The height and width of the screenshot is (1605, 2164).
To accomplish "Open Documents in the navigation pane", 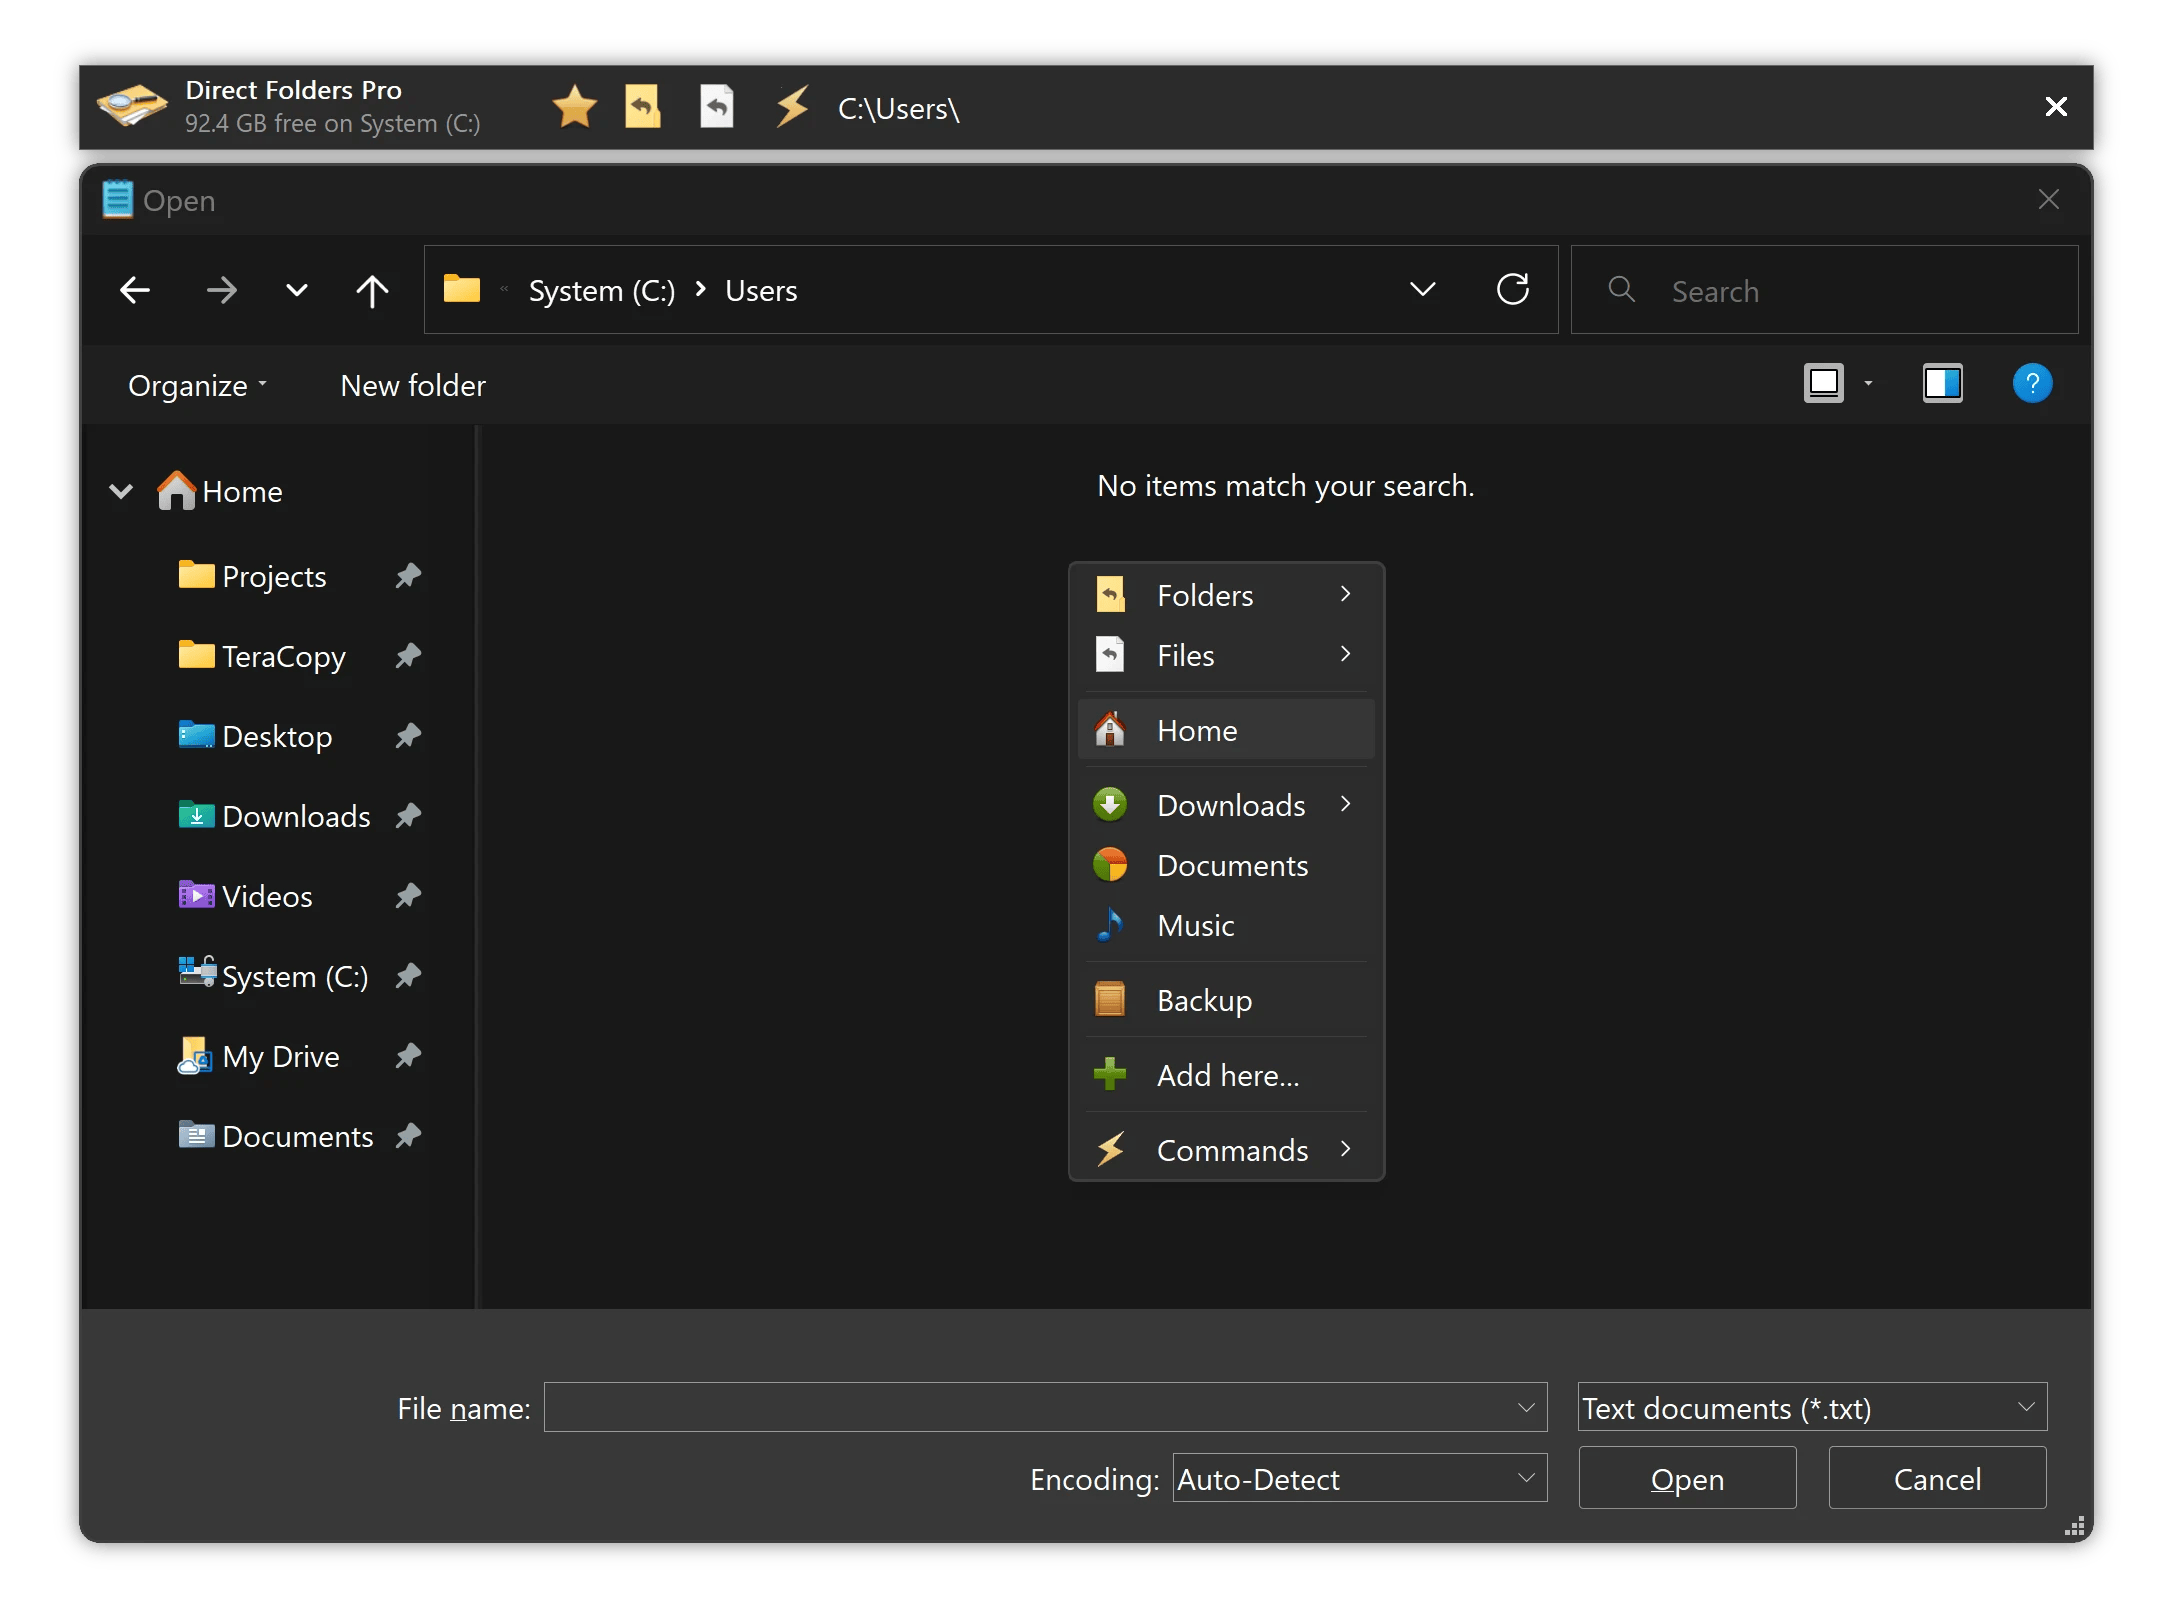I will pos(276,1136).
